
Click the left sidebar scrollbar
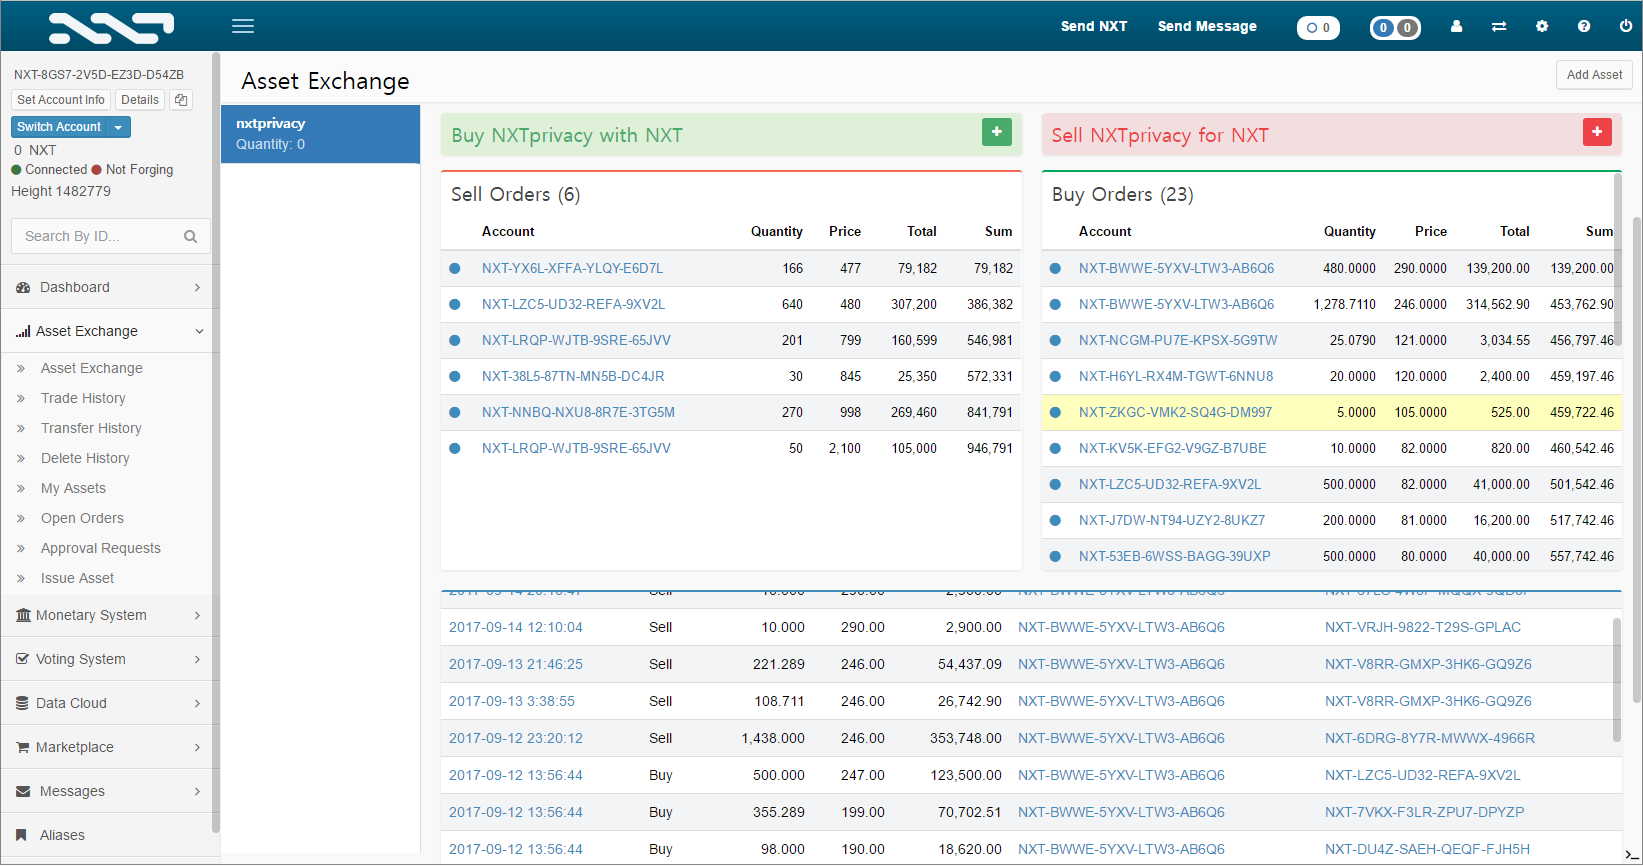[x=216, y=442]
